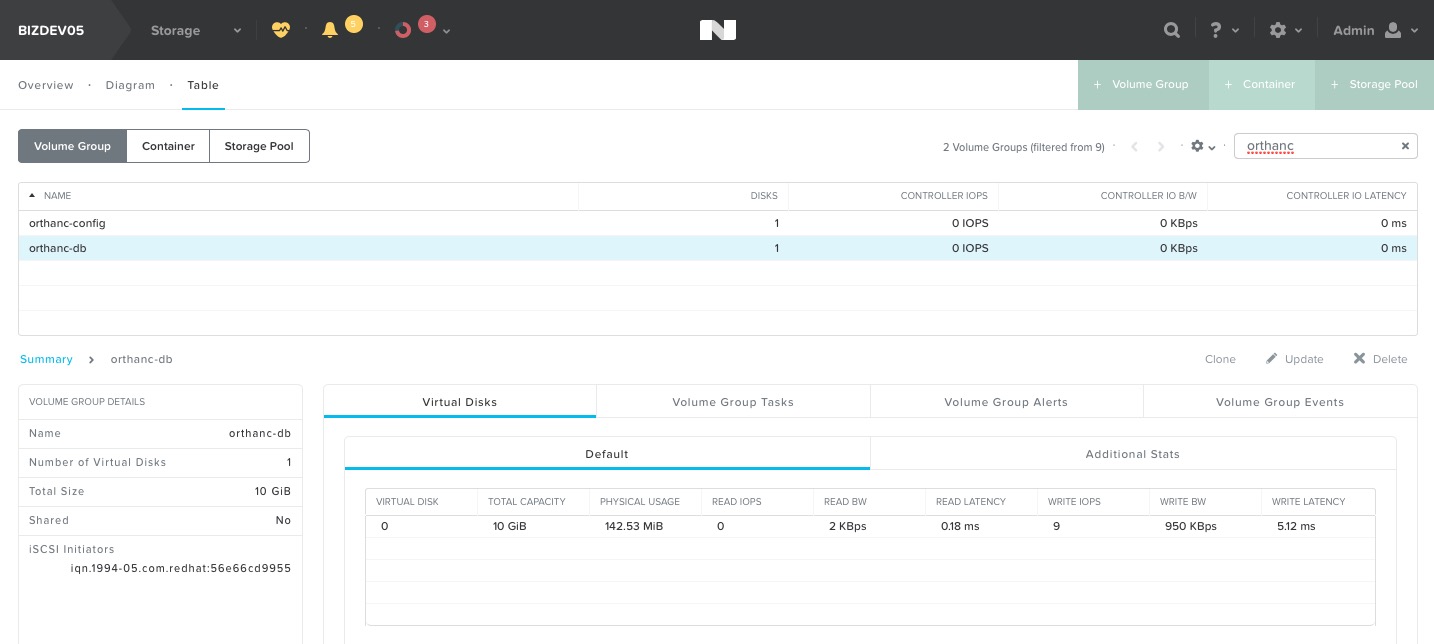This screenshot has width=1434, height=644.
Task: Open the Additional Stats tab
Action: click(1132, 454)
